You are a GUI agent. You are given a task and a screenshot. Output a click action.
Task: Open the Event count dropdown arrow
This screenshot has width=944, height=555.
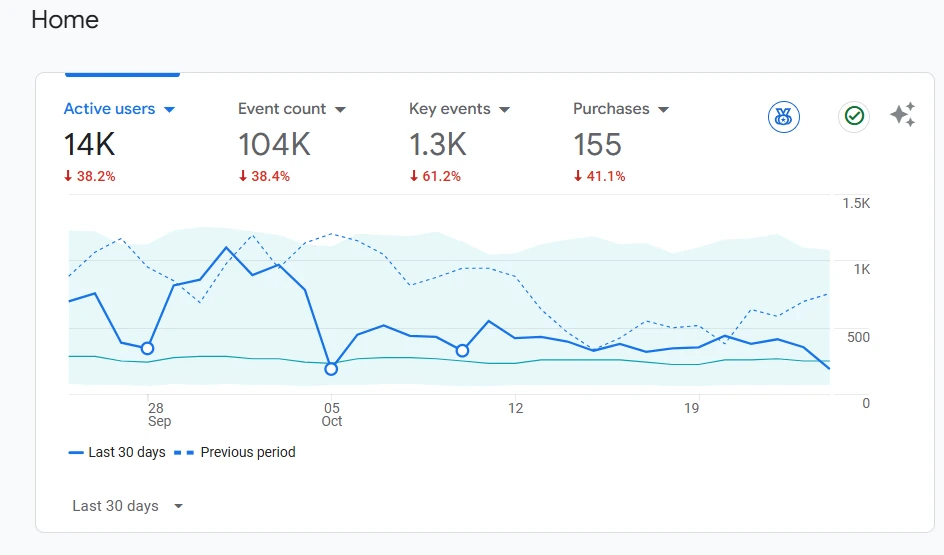coord(340,109)
